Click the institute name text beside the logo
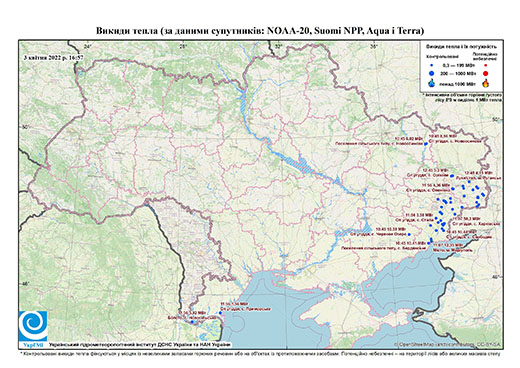 coord(140,345)
